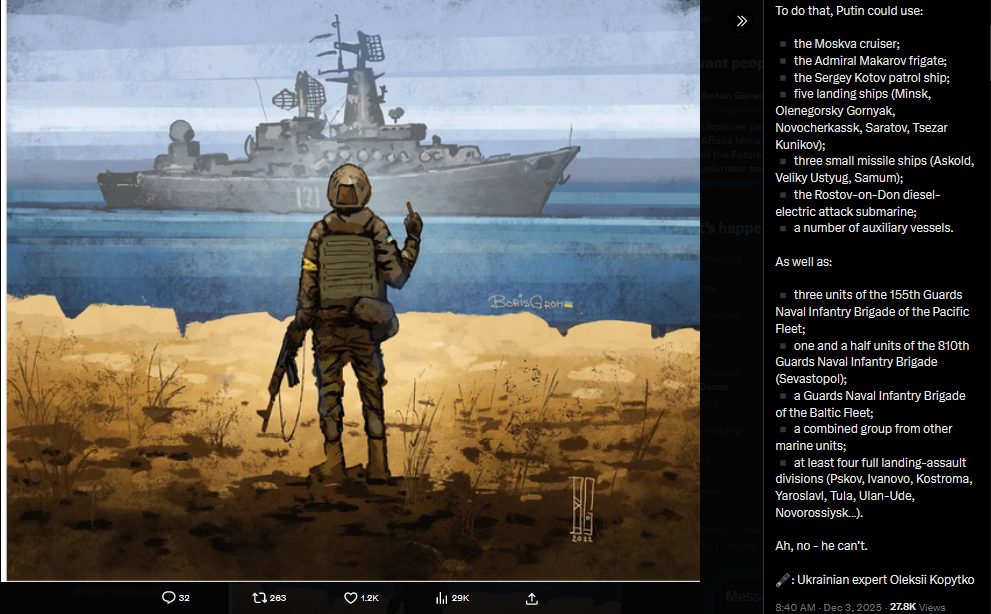Select bullet about 810th Guards Naval Infantry Brigade
Image resolution: width=991 pixels, height=614 pixels.
(872, 362)
